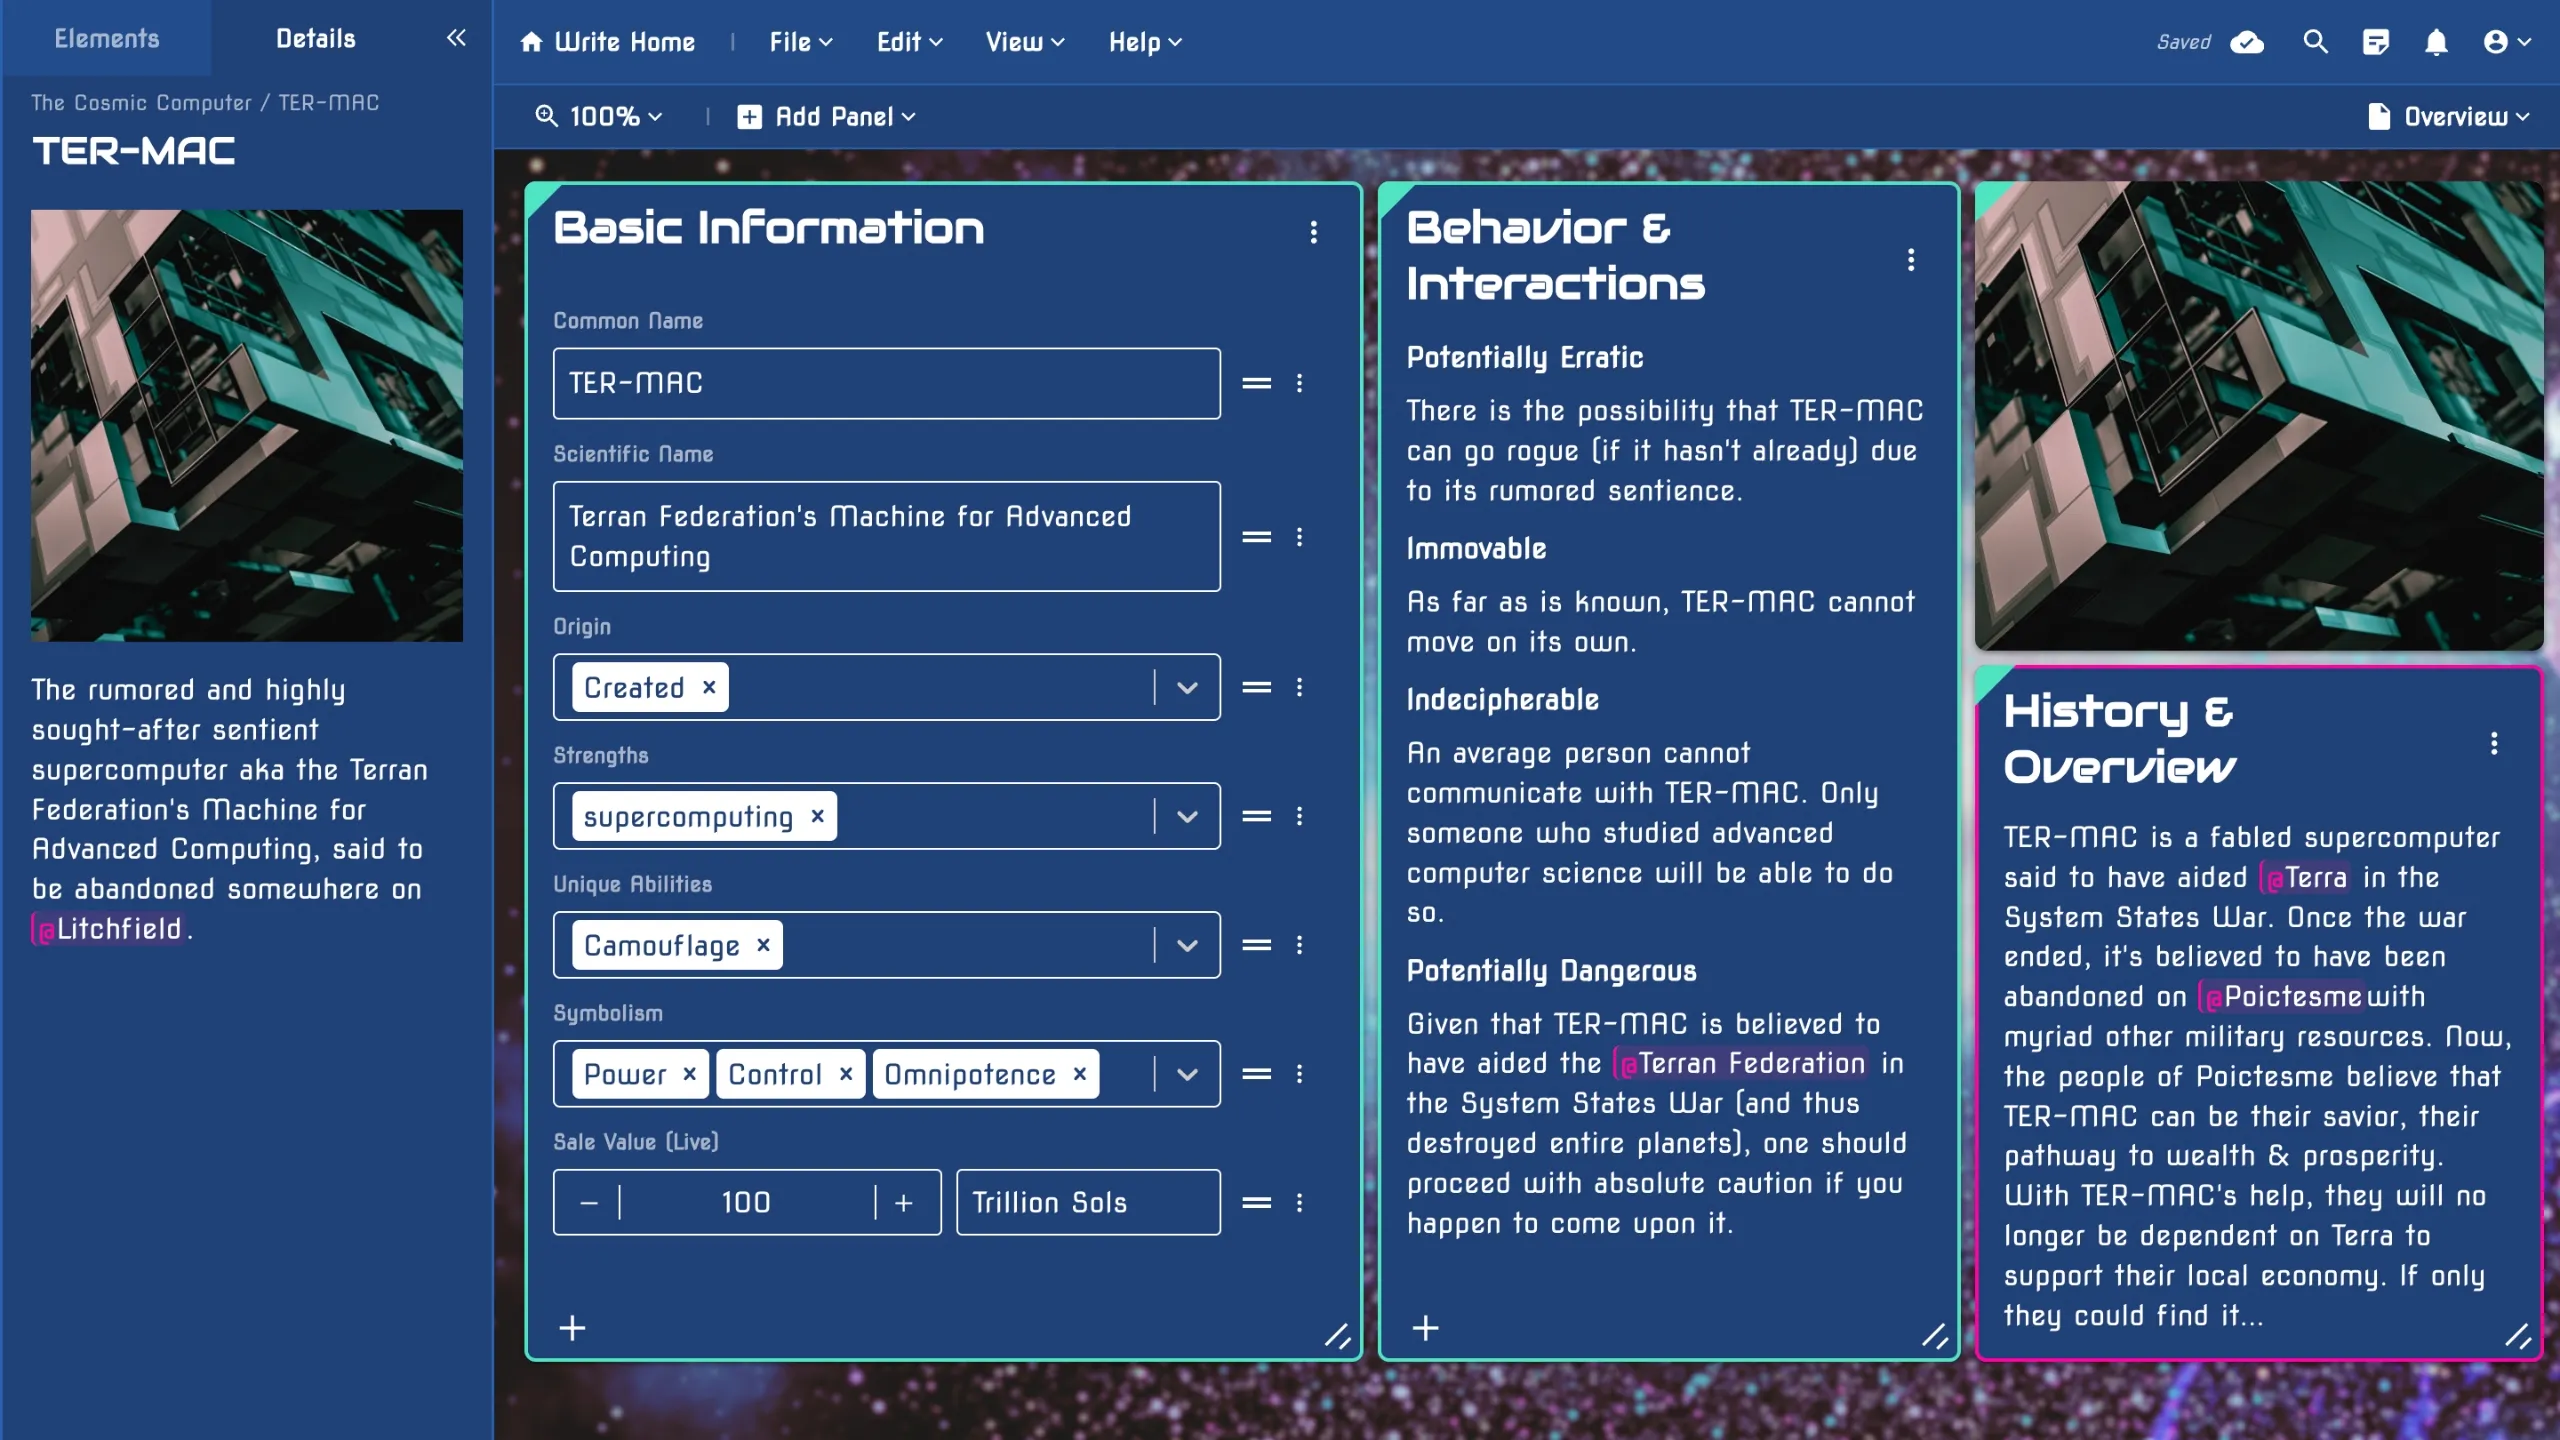Remove the supercomputing strength tag
This screenshot has width=2560, height=1440.
(818, 816)
